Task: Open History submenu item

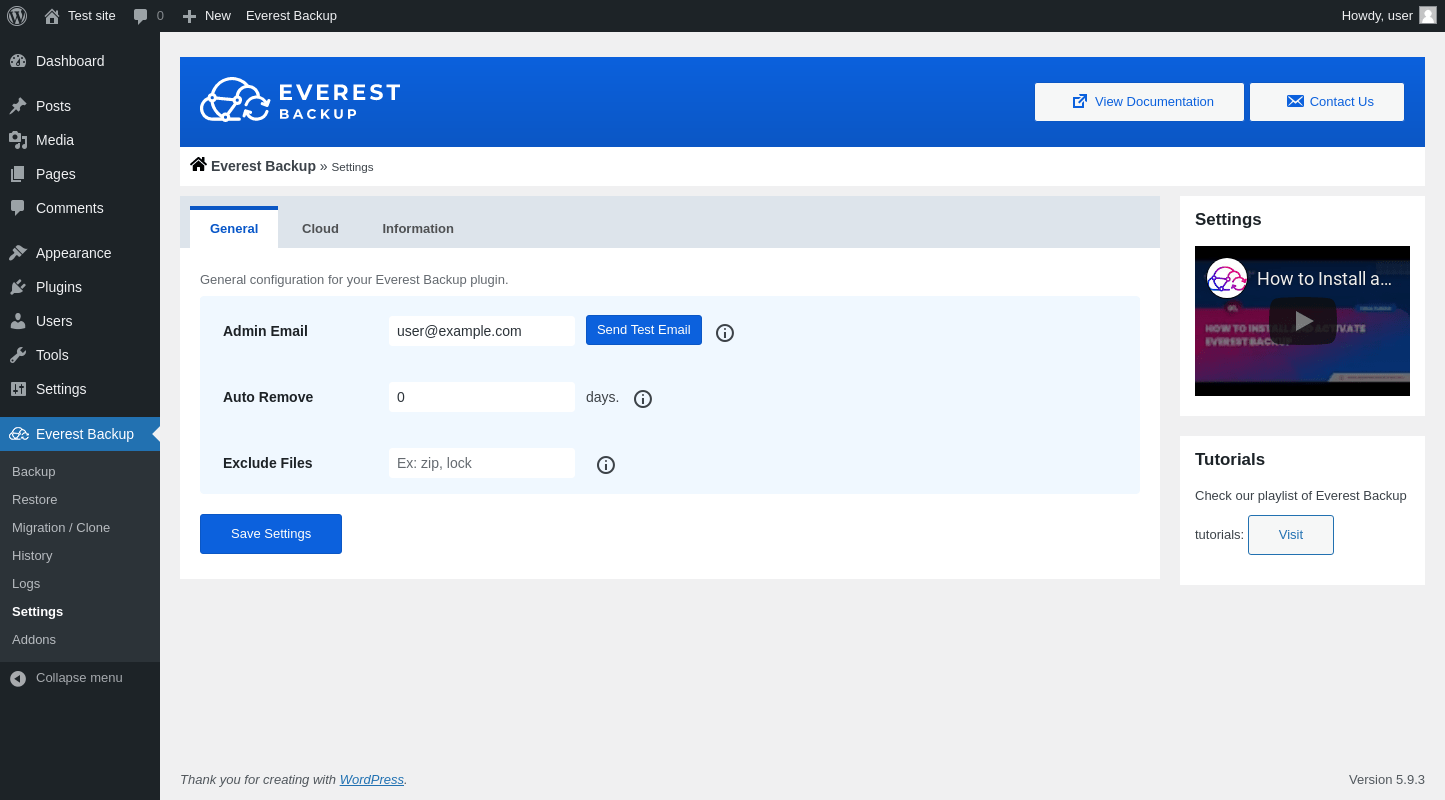Action: coord(32,555)
